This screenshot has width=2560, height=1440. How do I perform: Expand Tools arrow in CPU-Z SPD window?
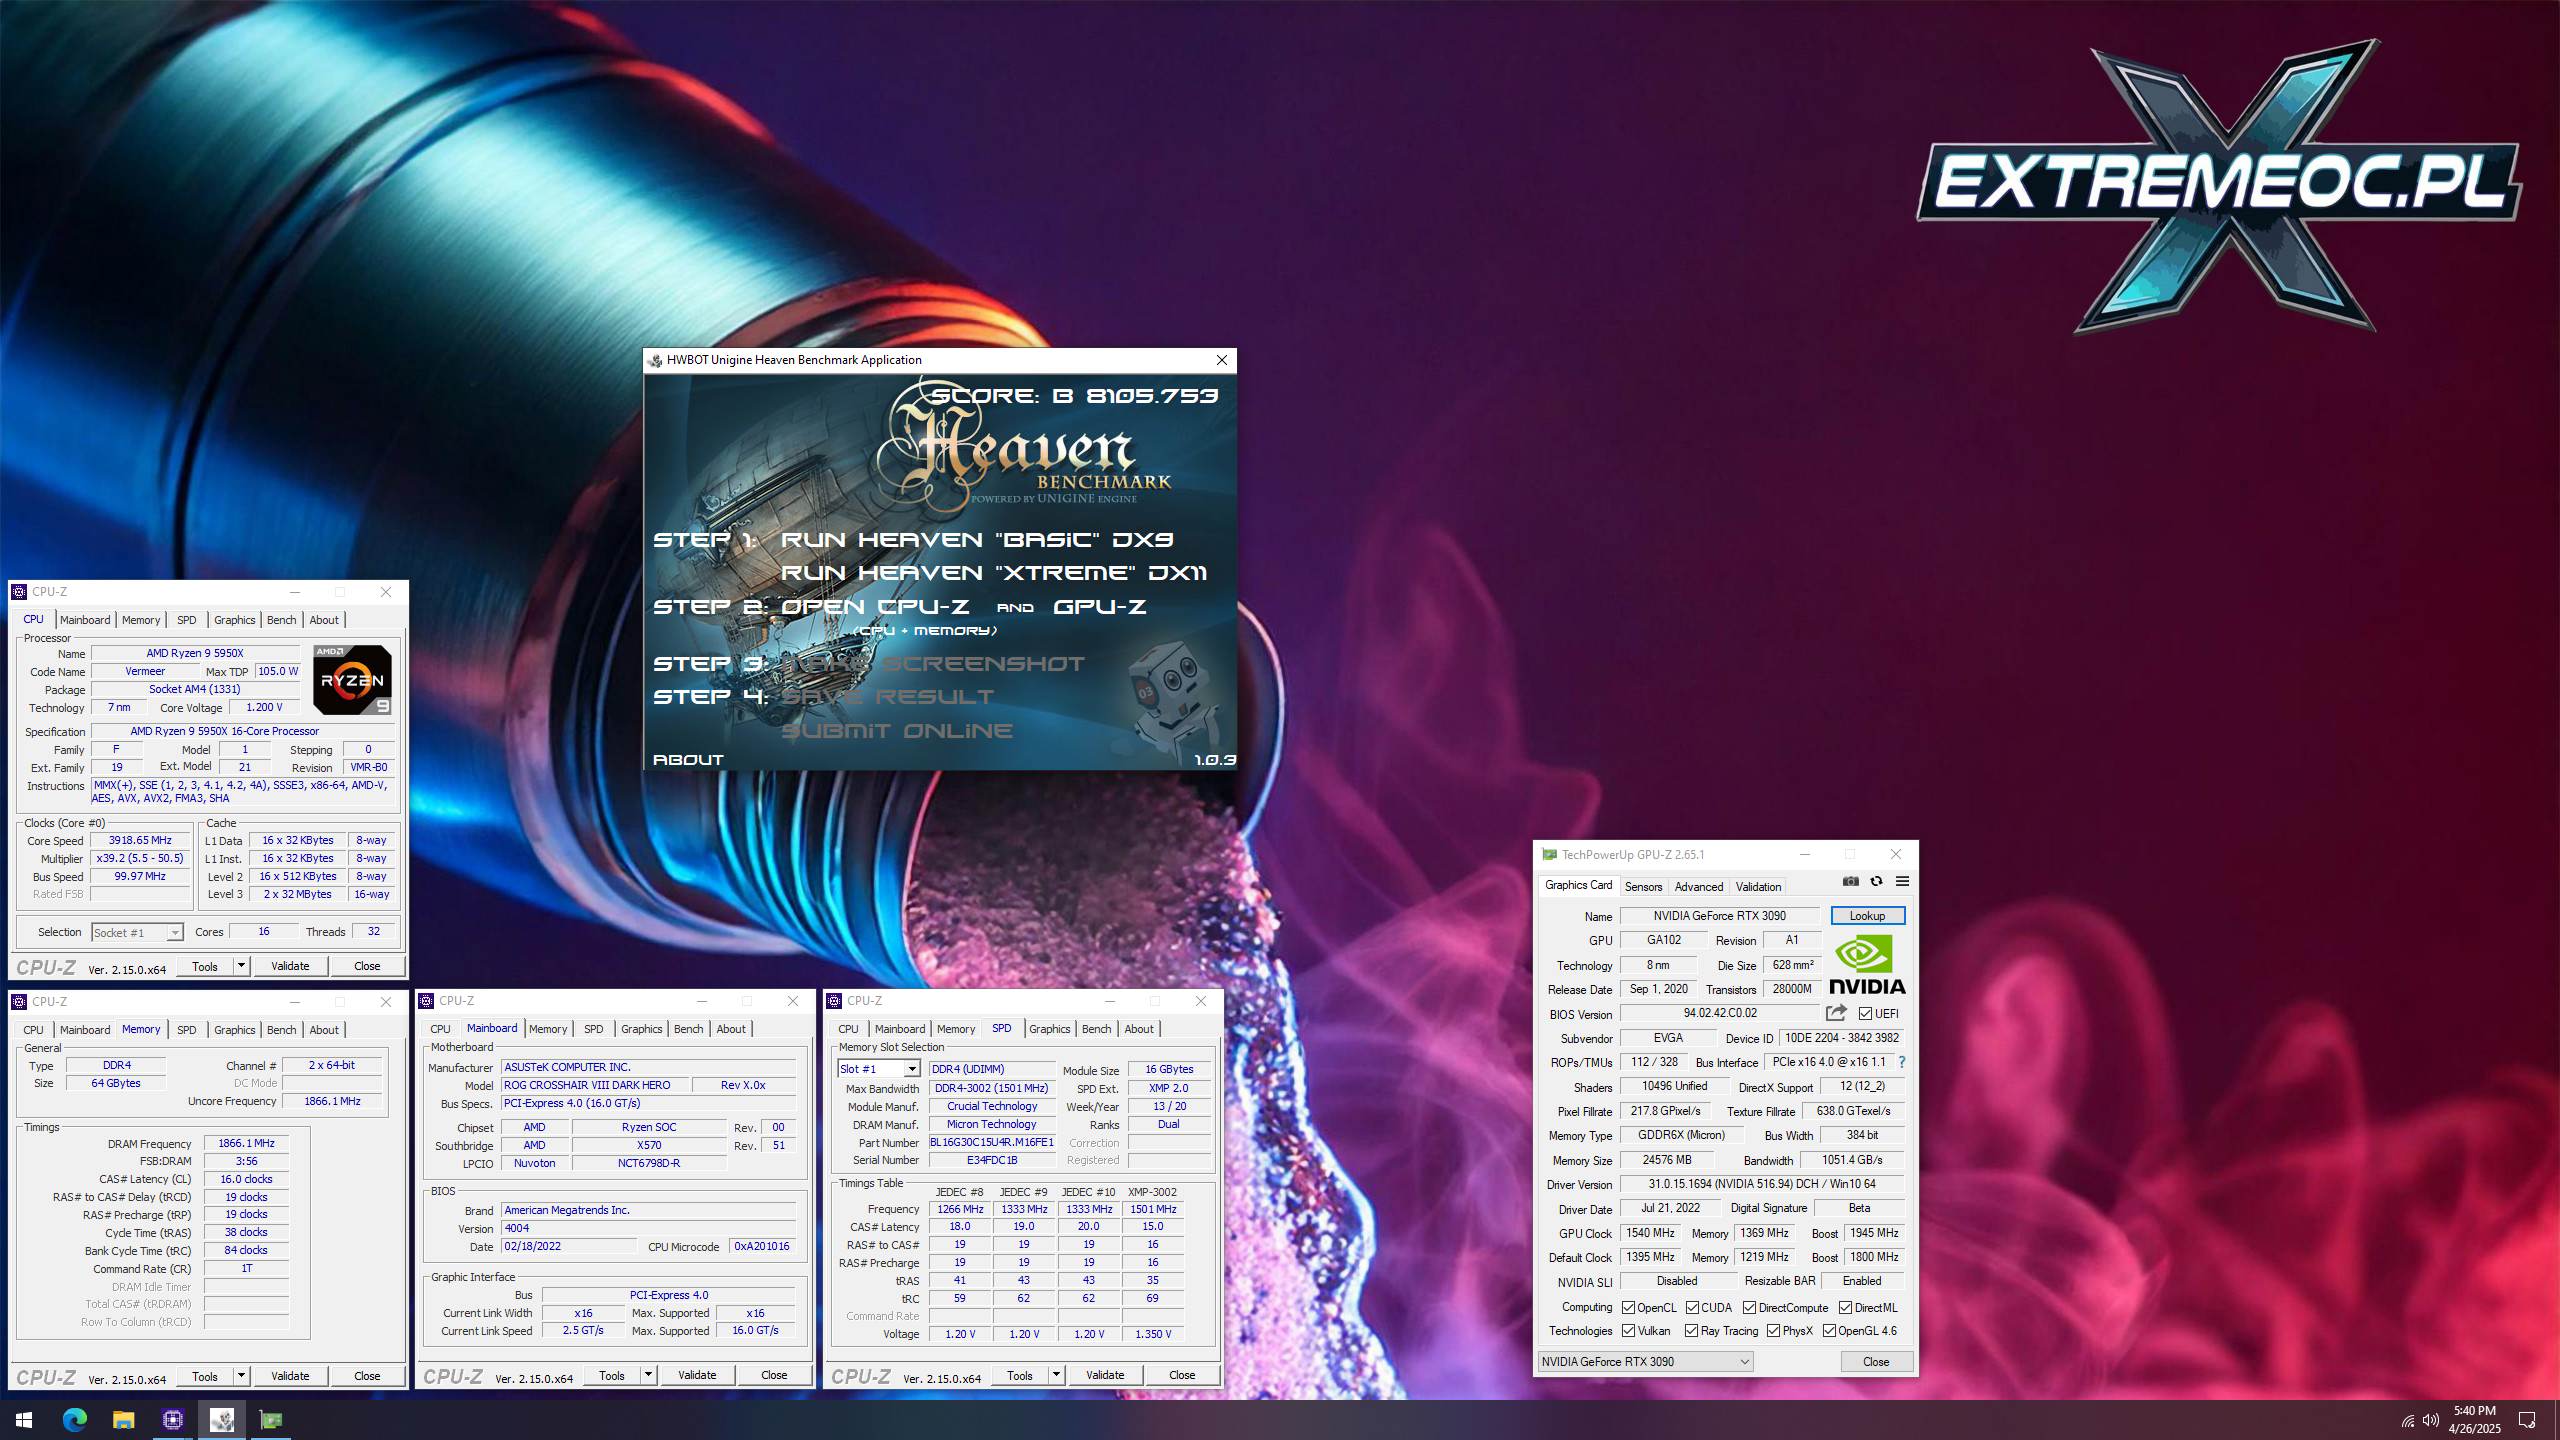click(x=1056, y=1375)
